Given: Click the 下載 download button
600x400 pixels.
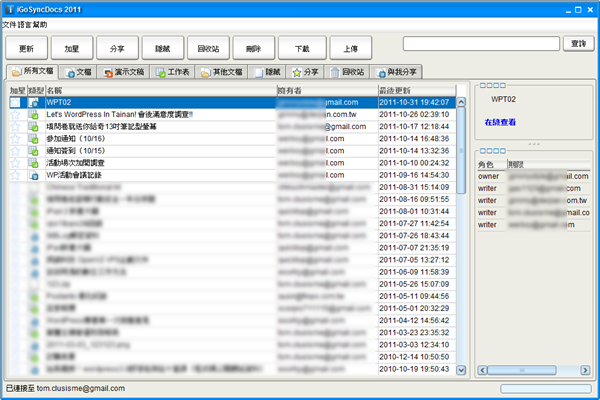Looking at the screenshot, I should coord(302,48).
